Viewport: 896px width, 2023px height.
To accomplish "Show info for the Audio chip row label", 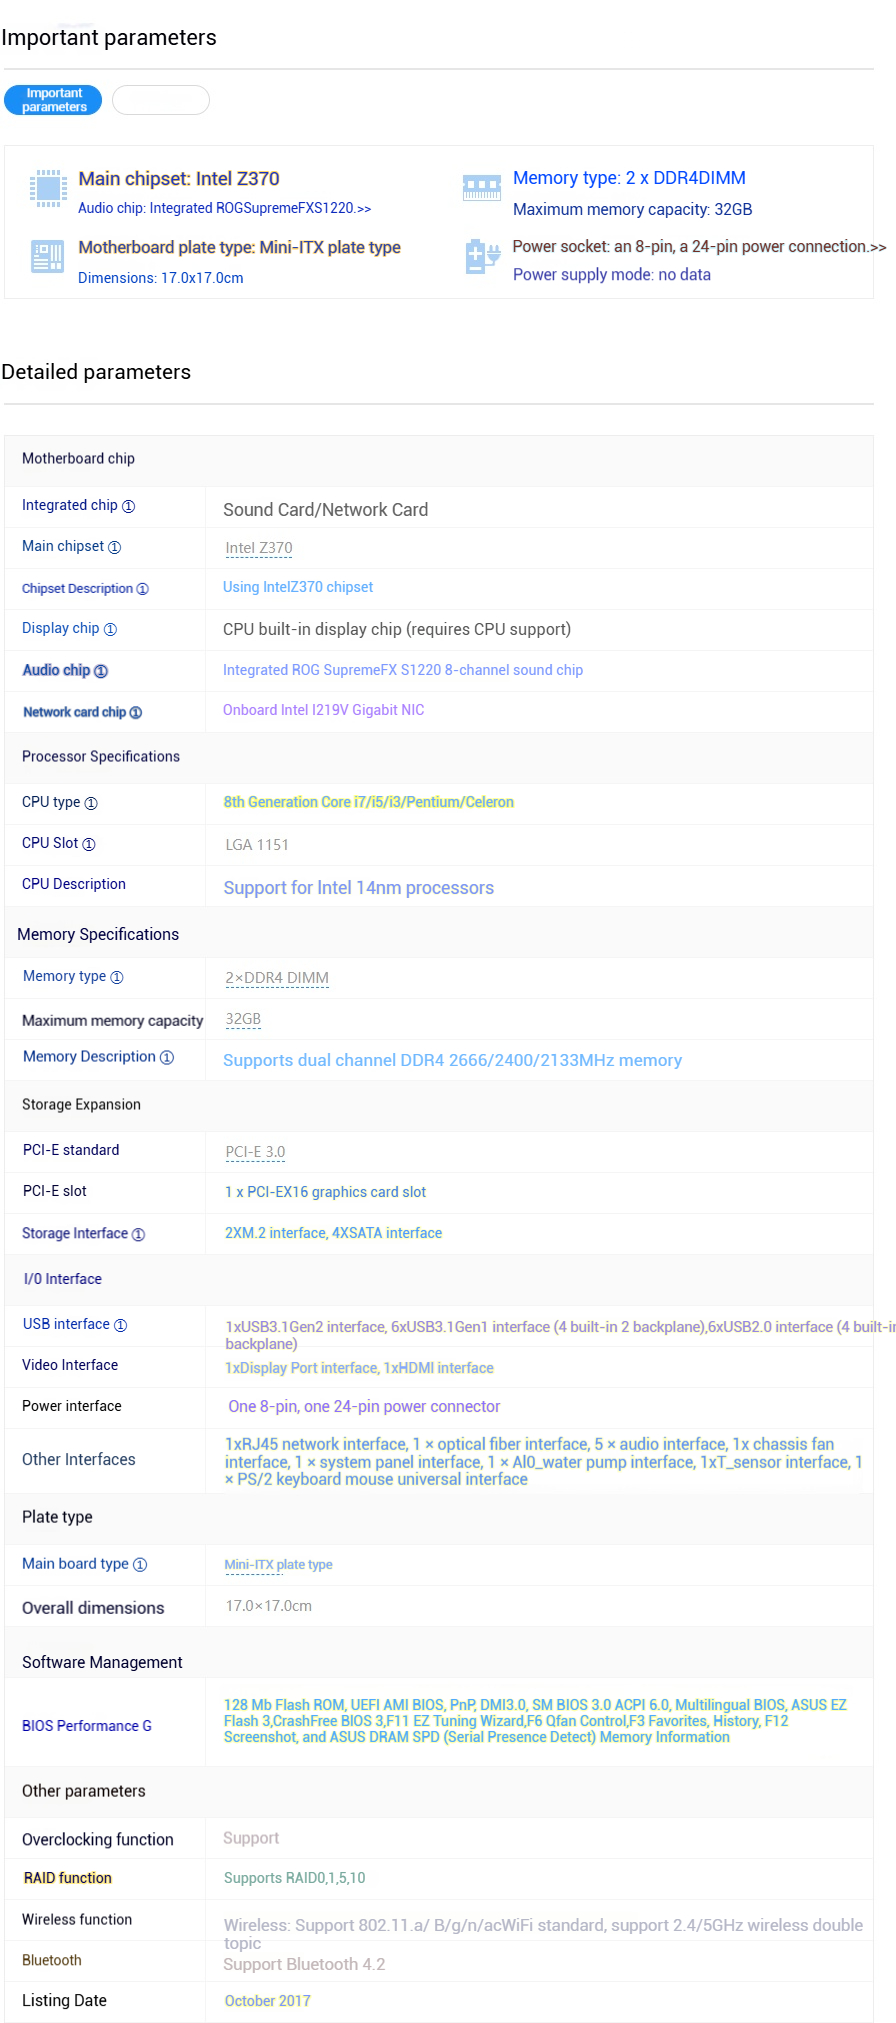I will [101, 671].
